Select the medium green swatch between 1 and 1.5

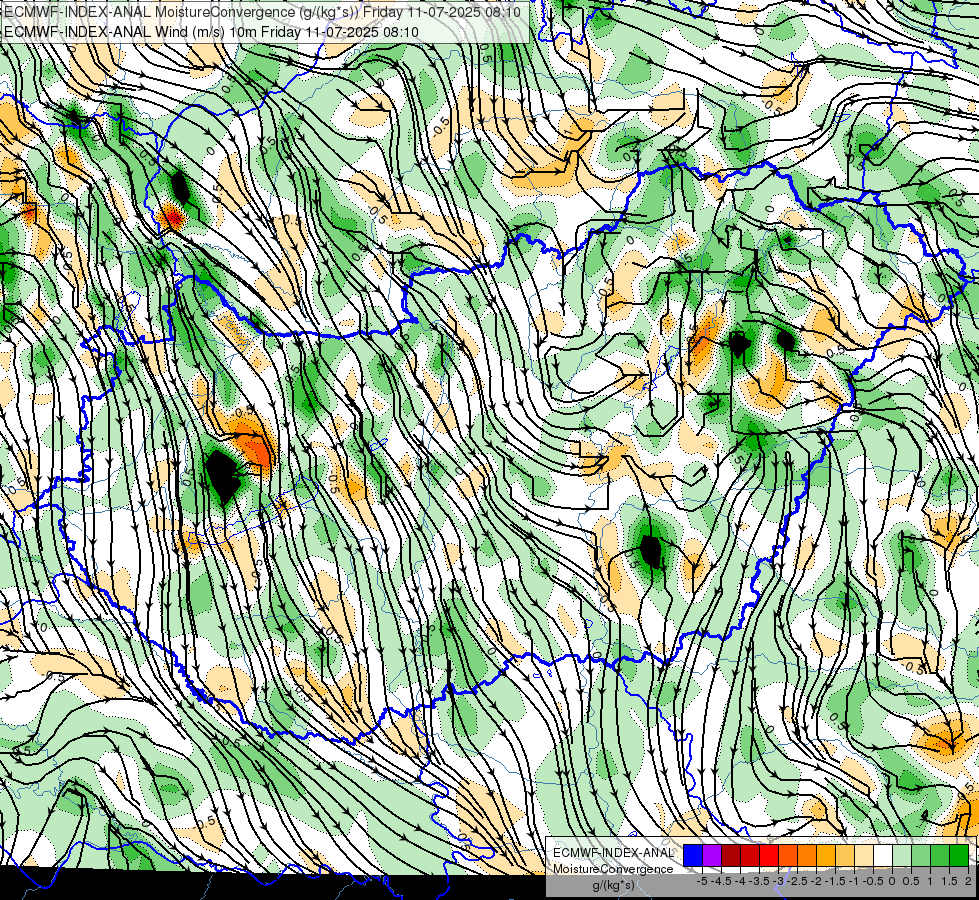coord(940,856)
